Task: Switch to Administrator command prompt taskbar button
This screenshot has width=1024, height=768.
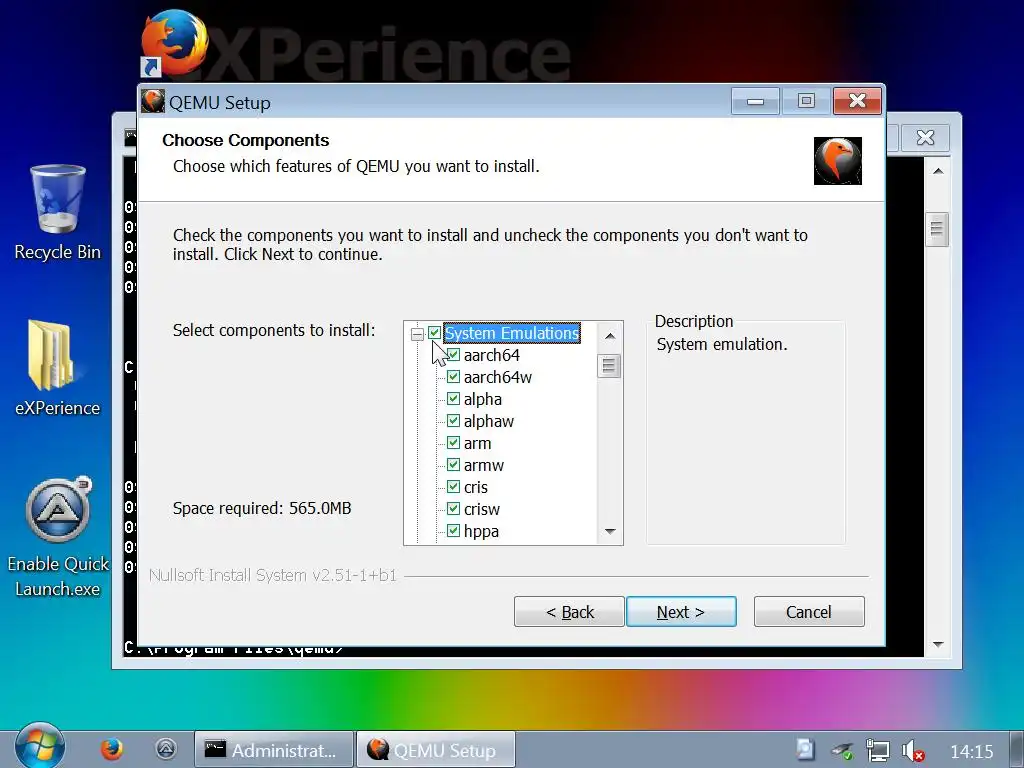Action: 274,750
